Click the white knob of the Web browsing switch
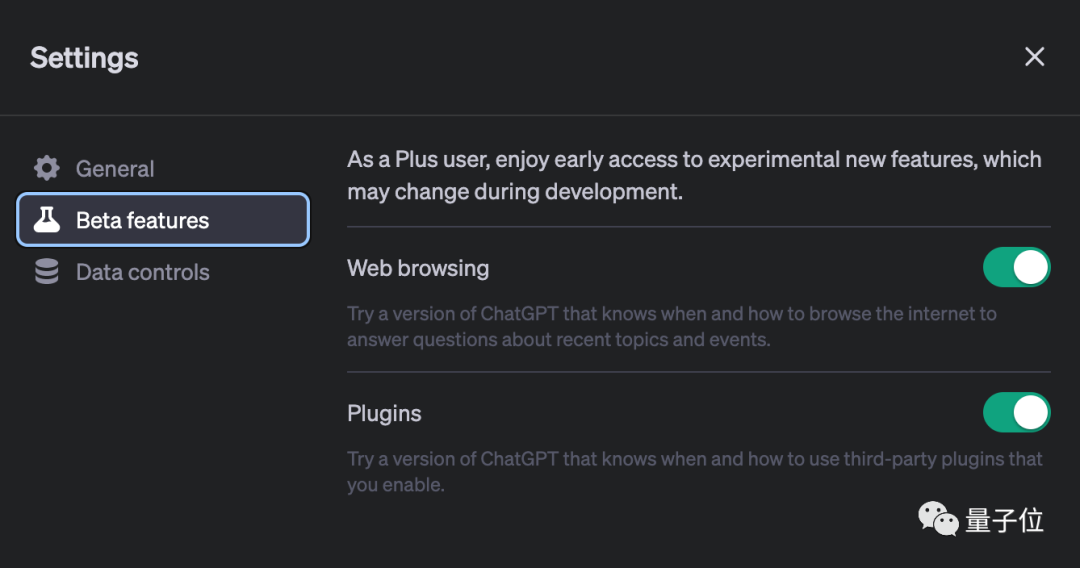 (1031, 268)
